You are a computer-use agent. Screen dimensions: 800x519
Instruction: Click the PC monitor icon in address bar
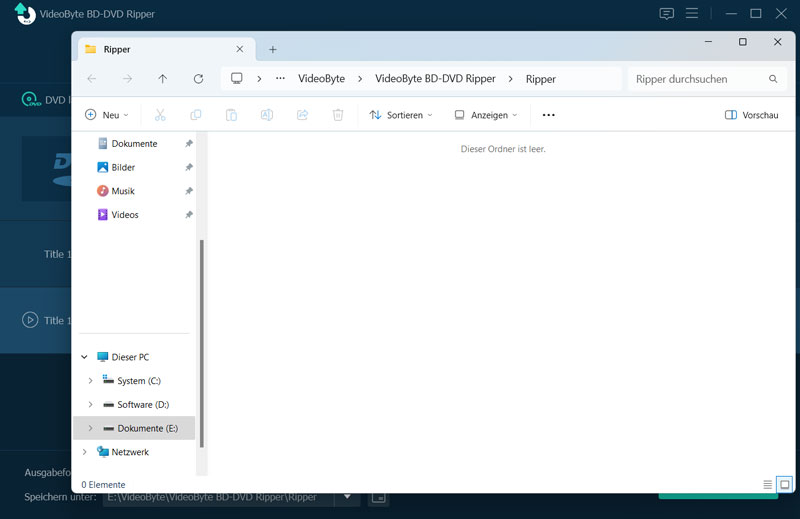coord(237,79)
